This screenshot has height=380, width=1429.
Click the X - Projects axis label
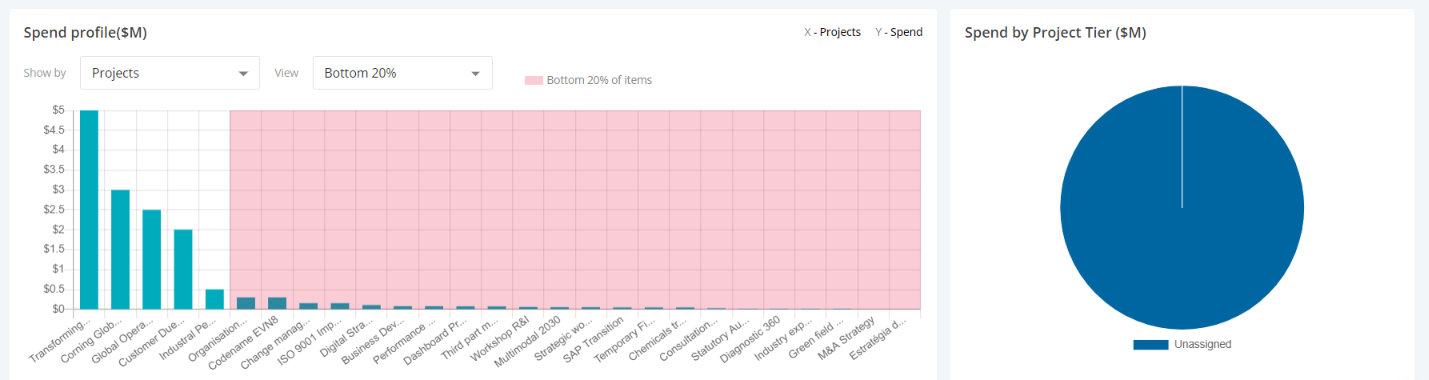832,32
